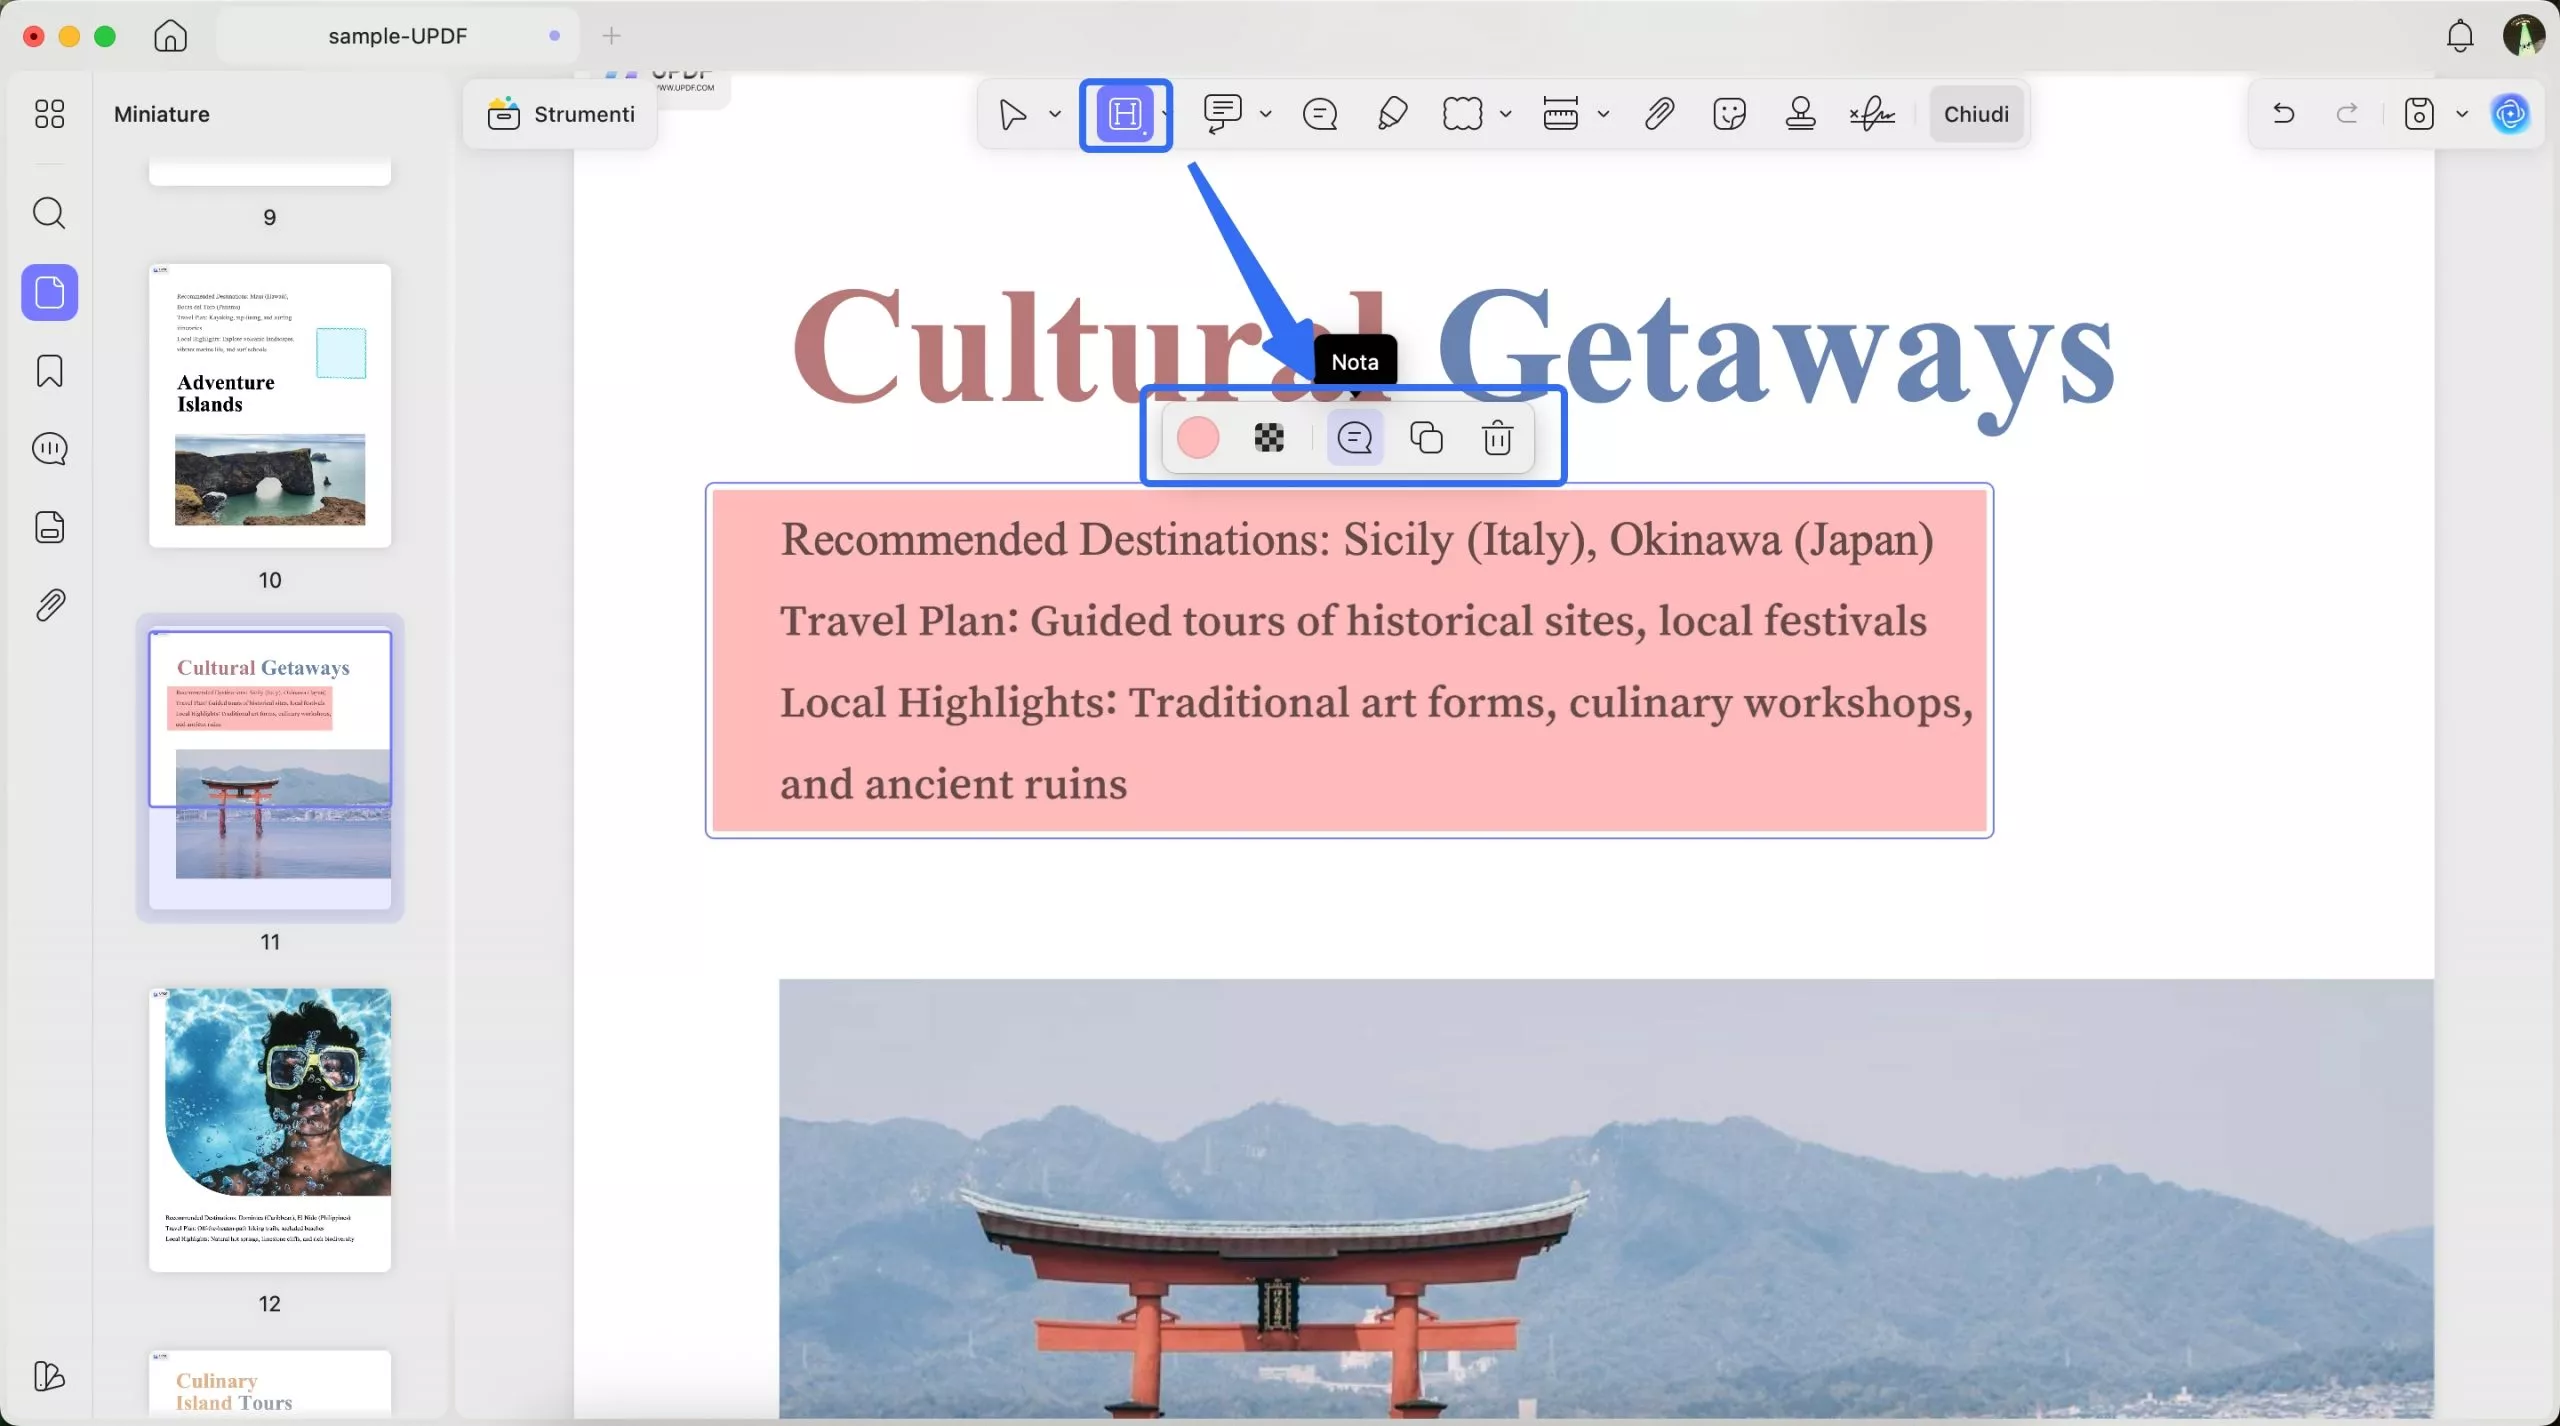Select the Stamp tool

(x=1800, y=114)
